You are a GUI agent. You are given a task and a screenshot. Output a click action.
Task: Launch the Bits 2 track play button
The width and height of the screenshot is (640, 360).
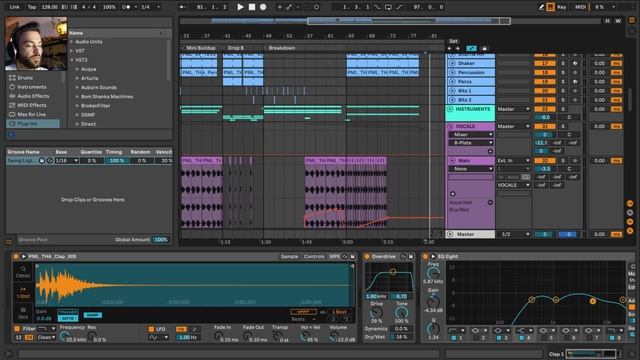click(x=452, y=100)
